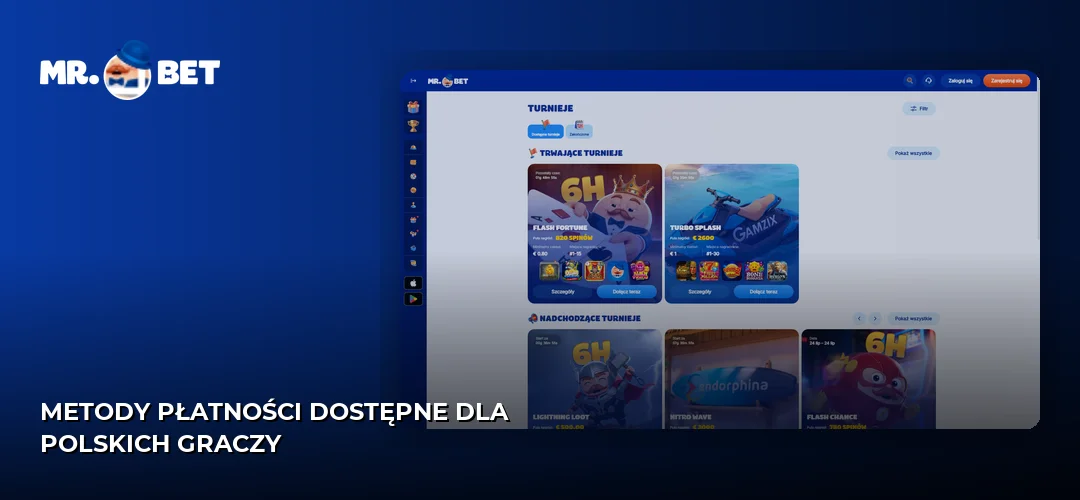Click the FLASH FORTUNE title text
The height and width of the screenshot is (500, 1080).
tap(559, 227)
